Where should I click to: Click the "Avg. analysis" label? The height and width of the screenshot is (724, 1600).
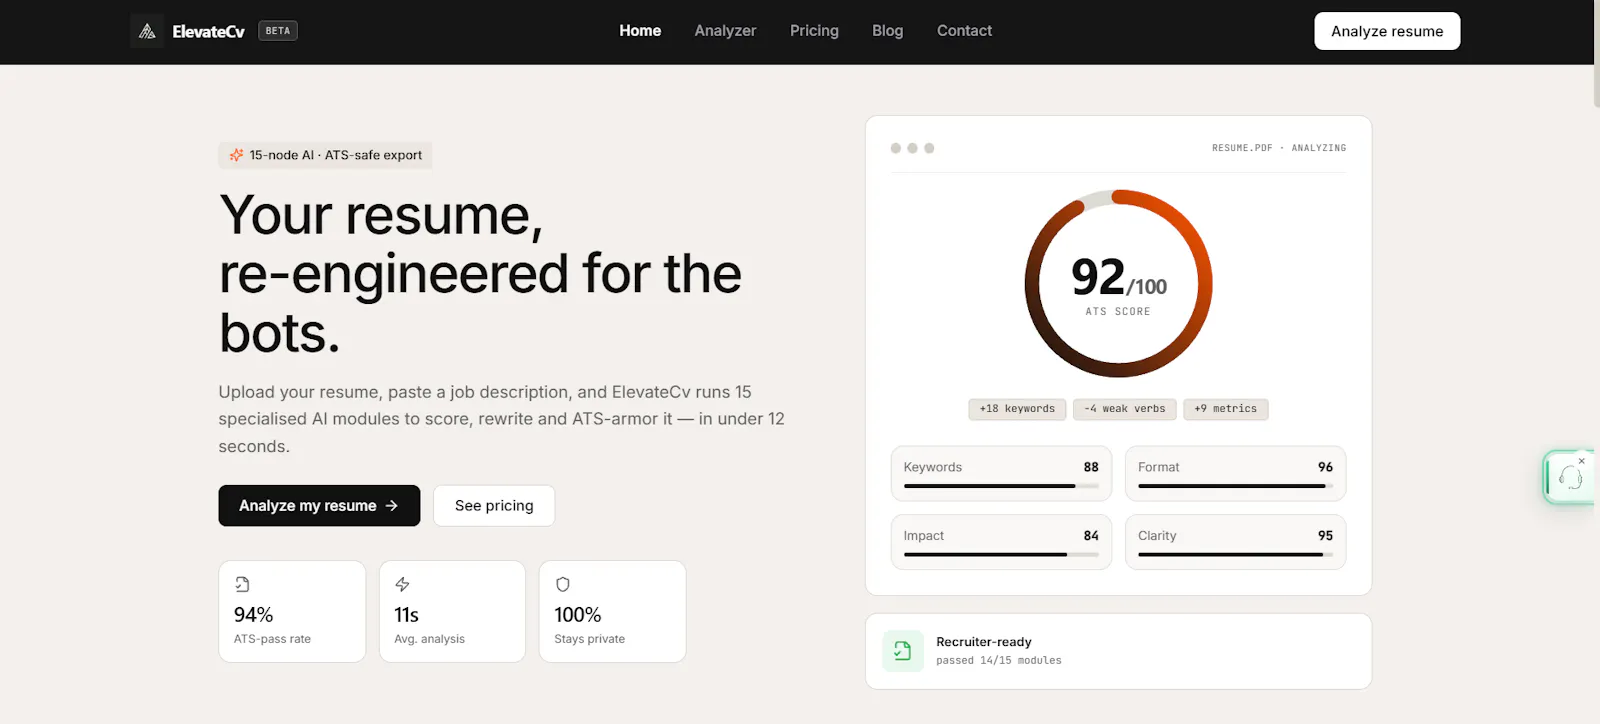coord(429,639)
